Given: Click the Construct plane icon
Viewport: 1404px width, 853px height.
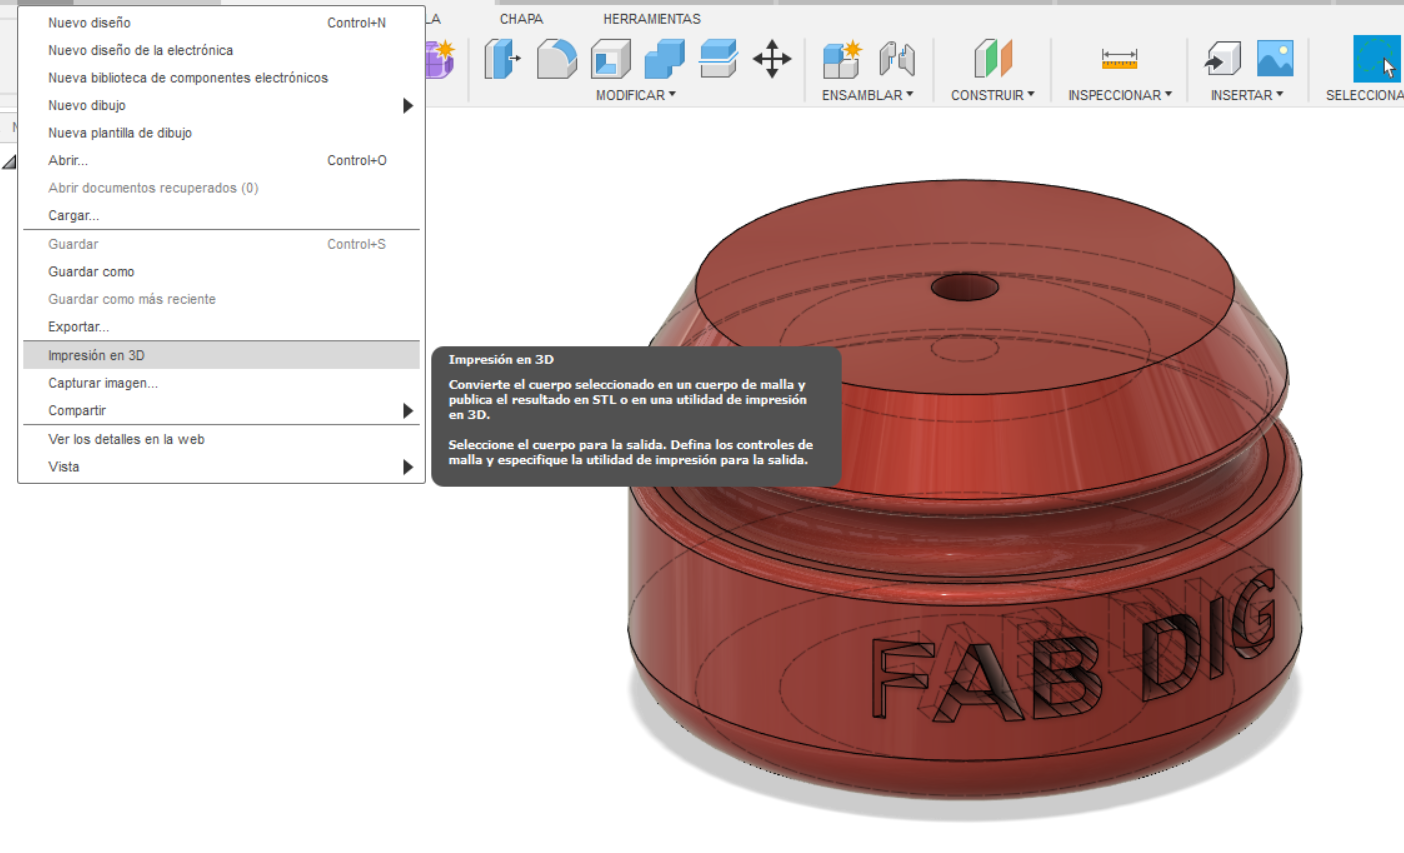Looking at the screenshot, I should (x=993, y=59).
